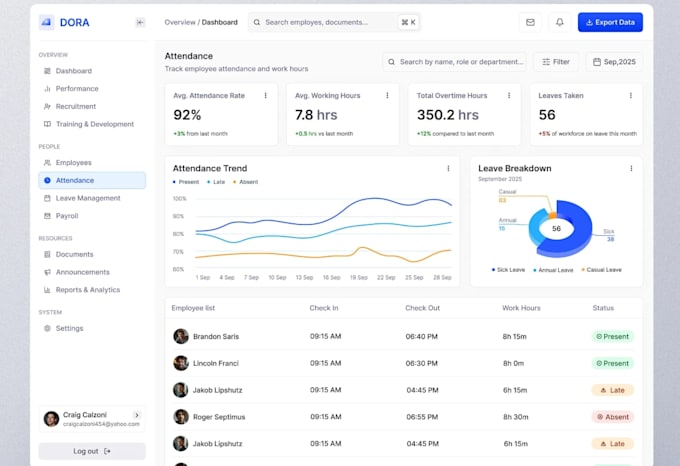Toggle Present series in trend legend
The image size is (680, 466).
[186, 182]
